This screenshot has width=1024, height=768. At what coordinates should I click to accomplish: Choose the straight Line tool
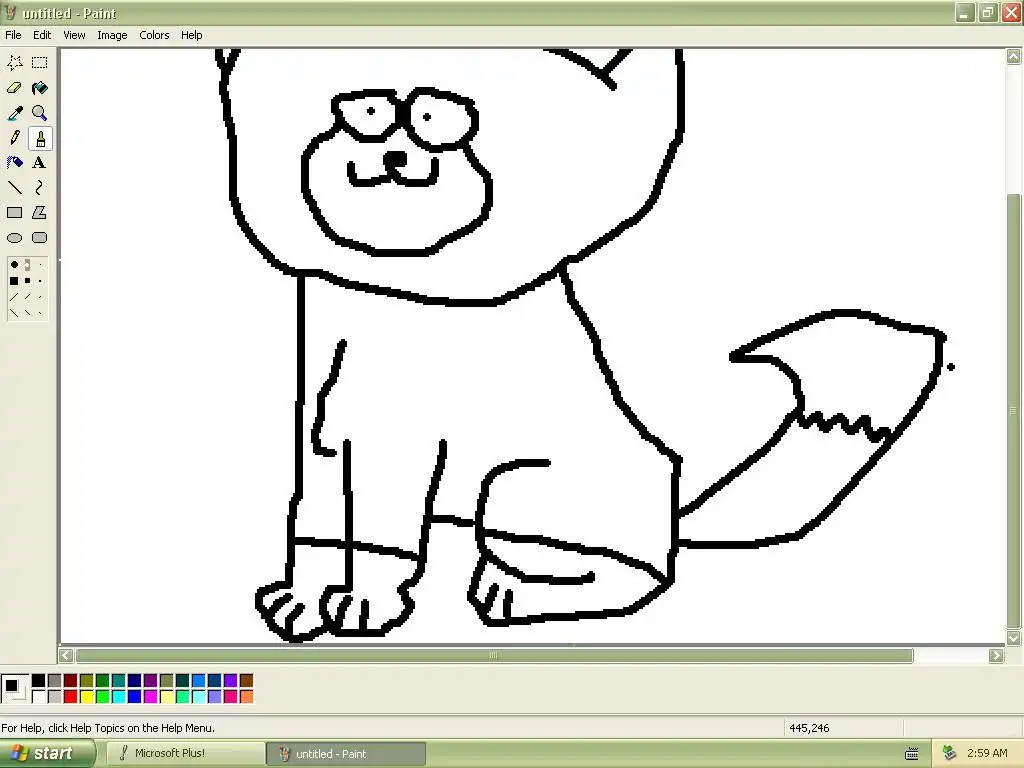[x=14, y=187]
